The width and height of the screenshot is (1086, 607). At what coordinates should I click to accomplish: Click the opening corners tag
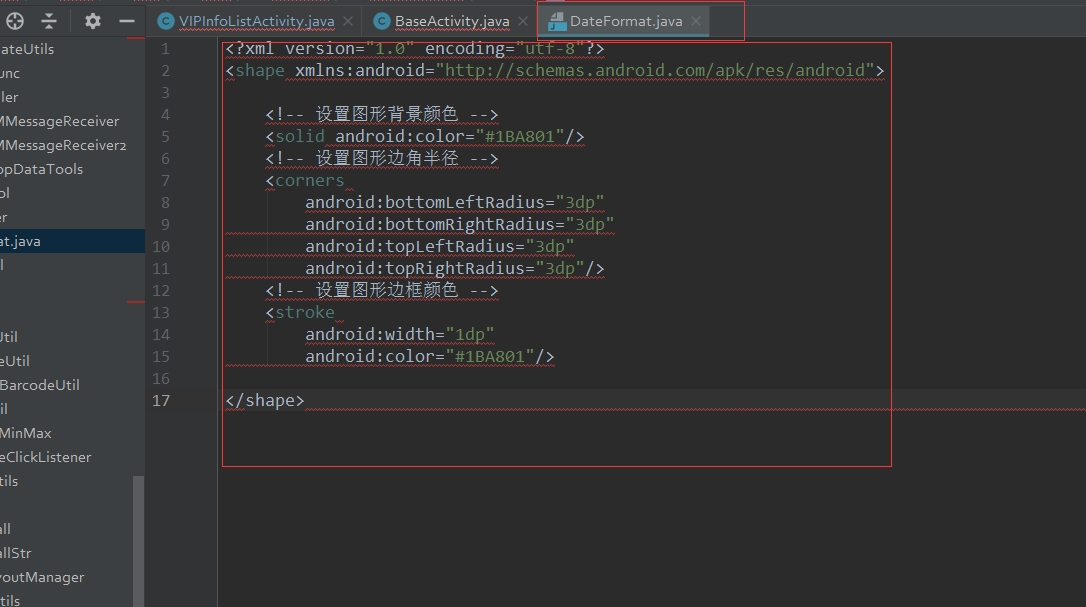click(x=305, y=181)
